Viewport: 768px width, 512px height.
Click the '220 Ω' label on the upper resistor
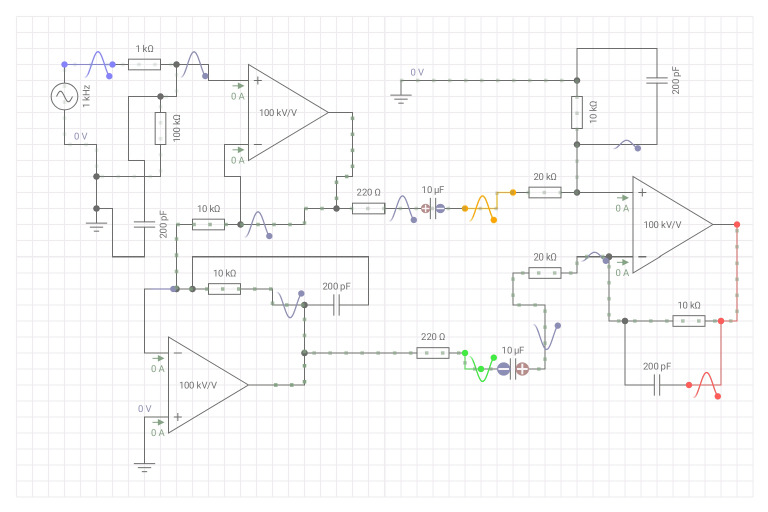pyautogui.click(x=368, y=193)
